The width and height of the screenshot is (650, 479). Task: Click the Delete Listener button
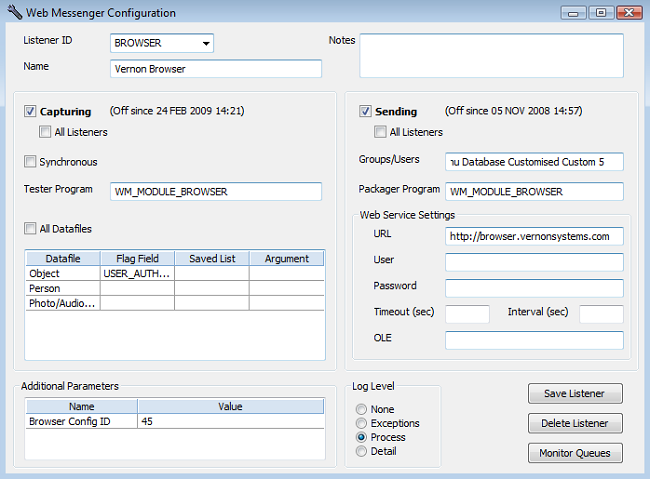coord(575,423)
